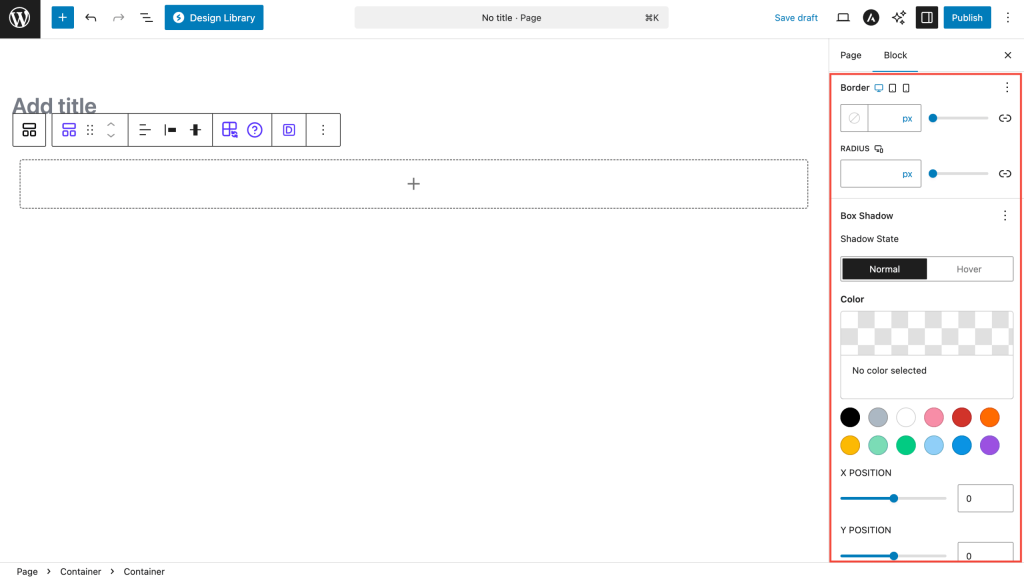Click the X POSITION number input field

pos(984,498)
